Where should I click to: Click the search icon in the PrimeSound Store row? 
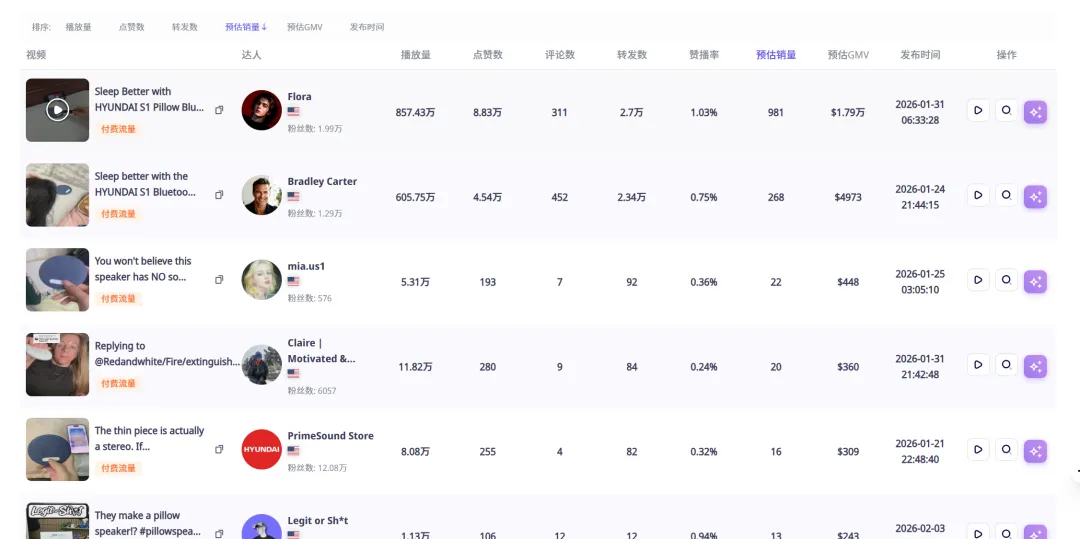point(1006,451)
